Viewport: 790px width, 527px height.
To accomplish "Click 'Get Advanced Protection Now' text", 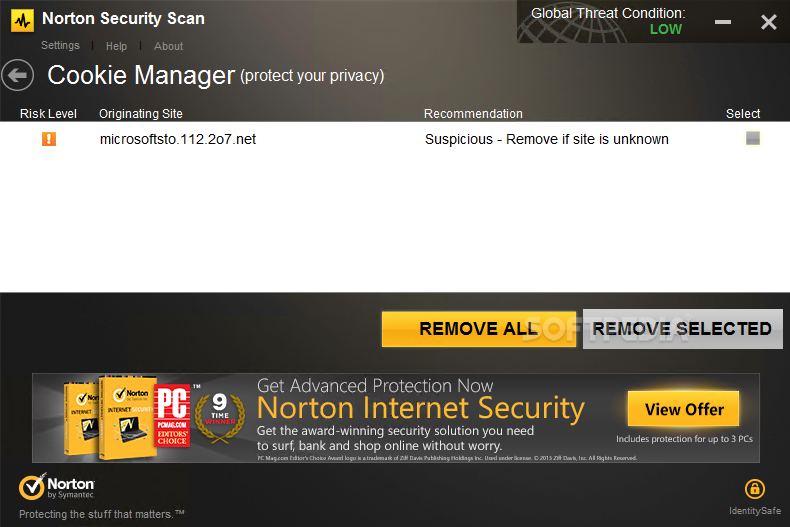I will pyautogui.click(x=375, y=386).
